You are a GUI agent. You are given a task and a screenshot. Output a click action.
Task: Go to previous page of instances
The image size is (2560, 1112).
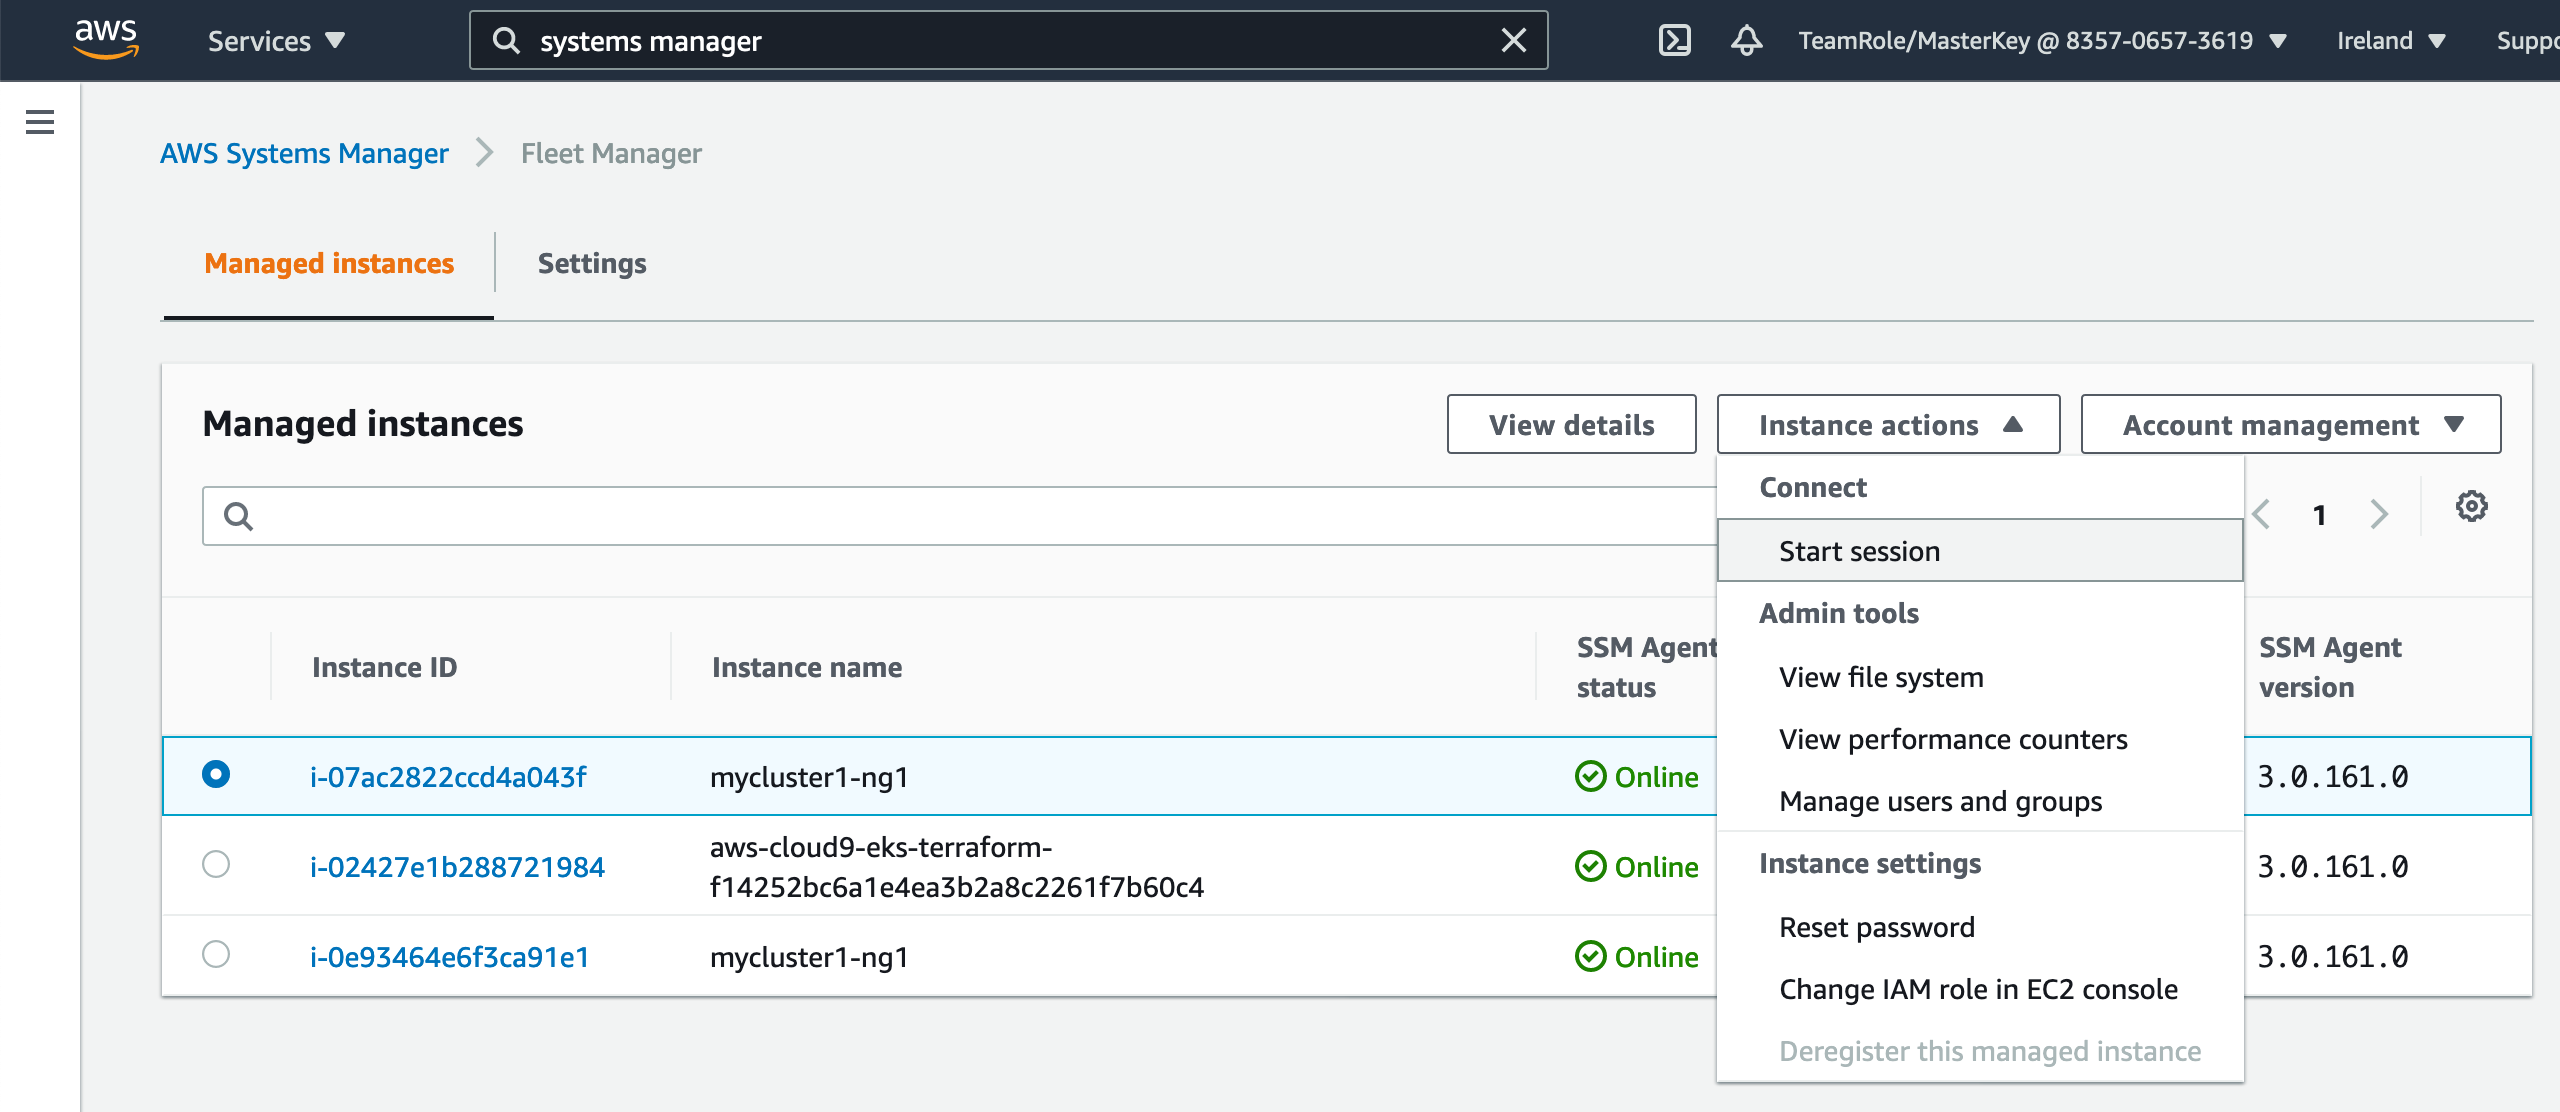point(2261,514)
